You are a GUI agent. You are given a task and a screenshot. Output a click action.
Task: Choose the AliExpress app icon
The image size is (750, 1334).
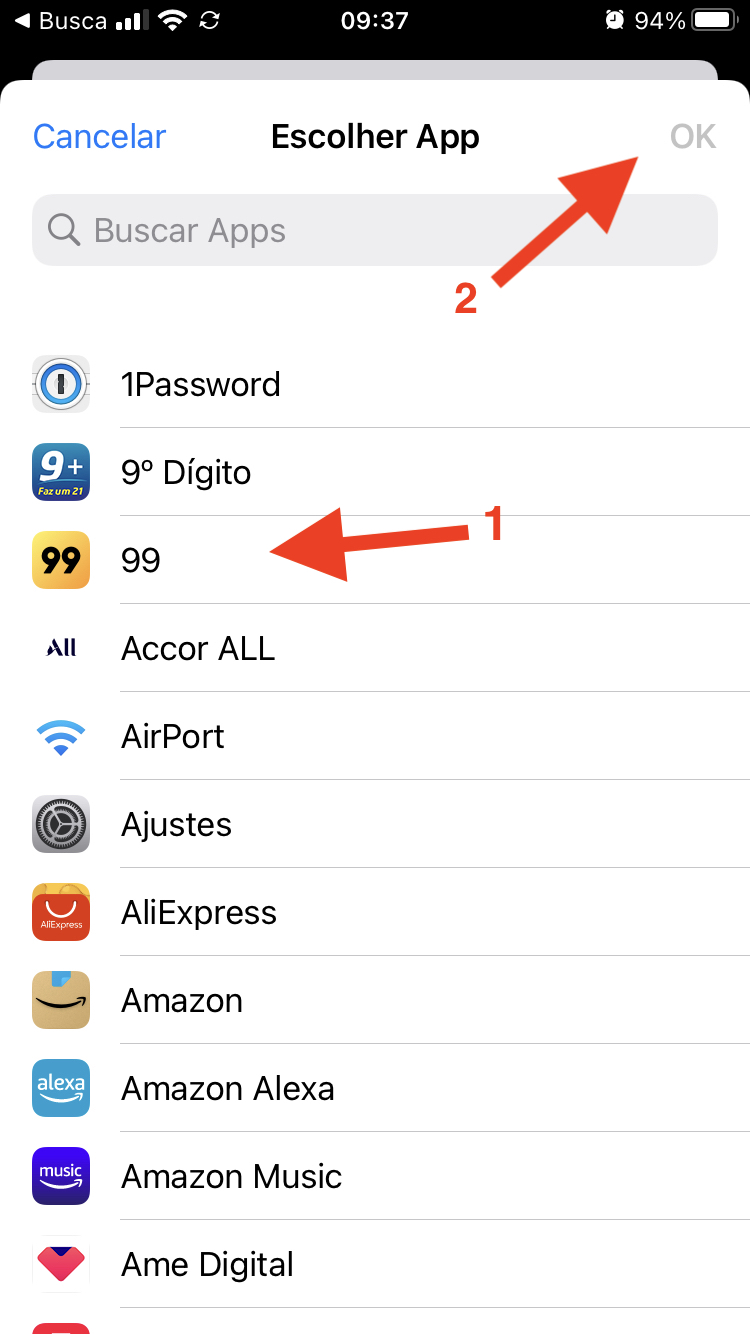tap(61, 912)
